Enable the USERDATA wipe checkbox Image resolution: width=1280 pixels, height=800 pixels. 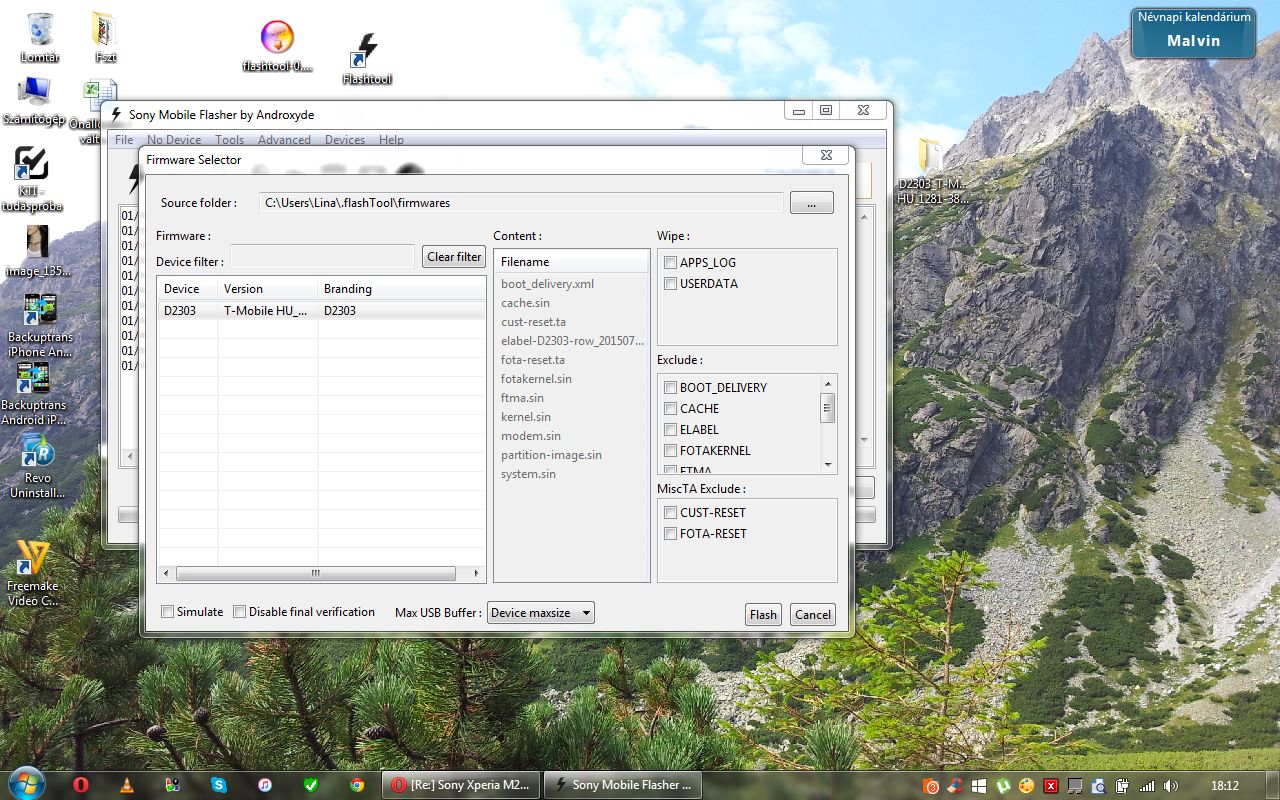tap(671, 283)
